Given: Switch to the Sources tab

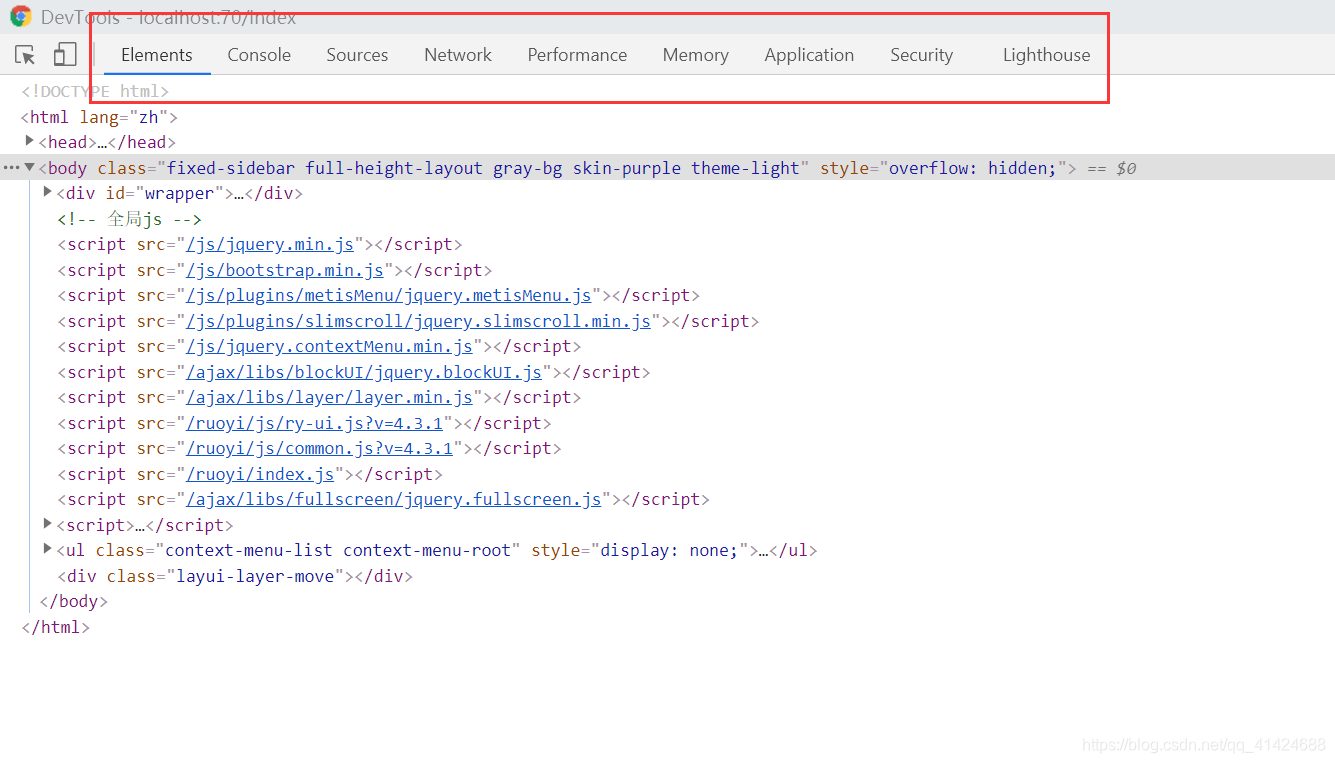Looking at the screenshot, I should [x=356, y=55].
